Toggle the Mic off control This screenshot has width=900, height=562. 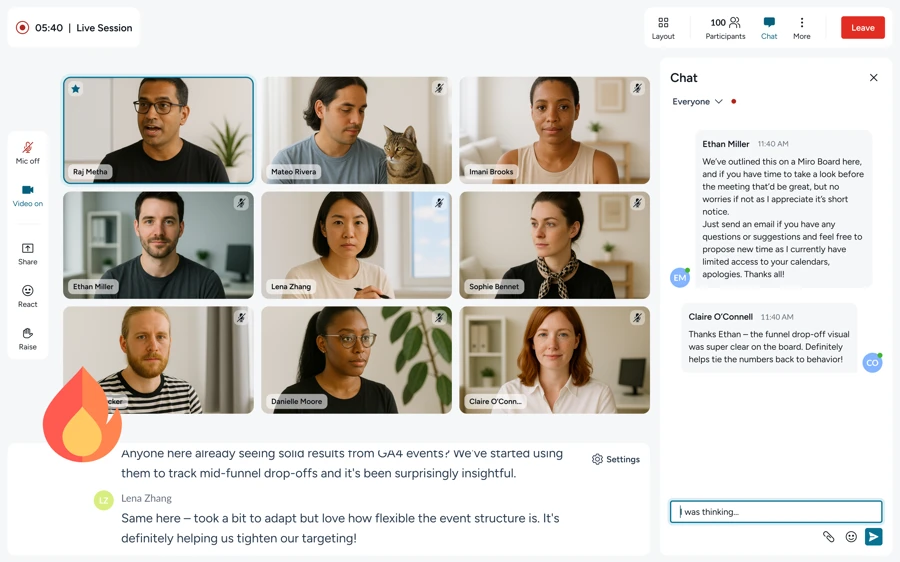point(28,153)
